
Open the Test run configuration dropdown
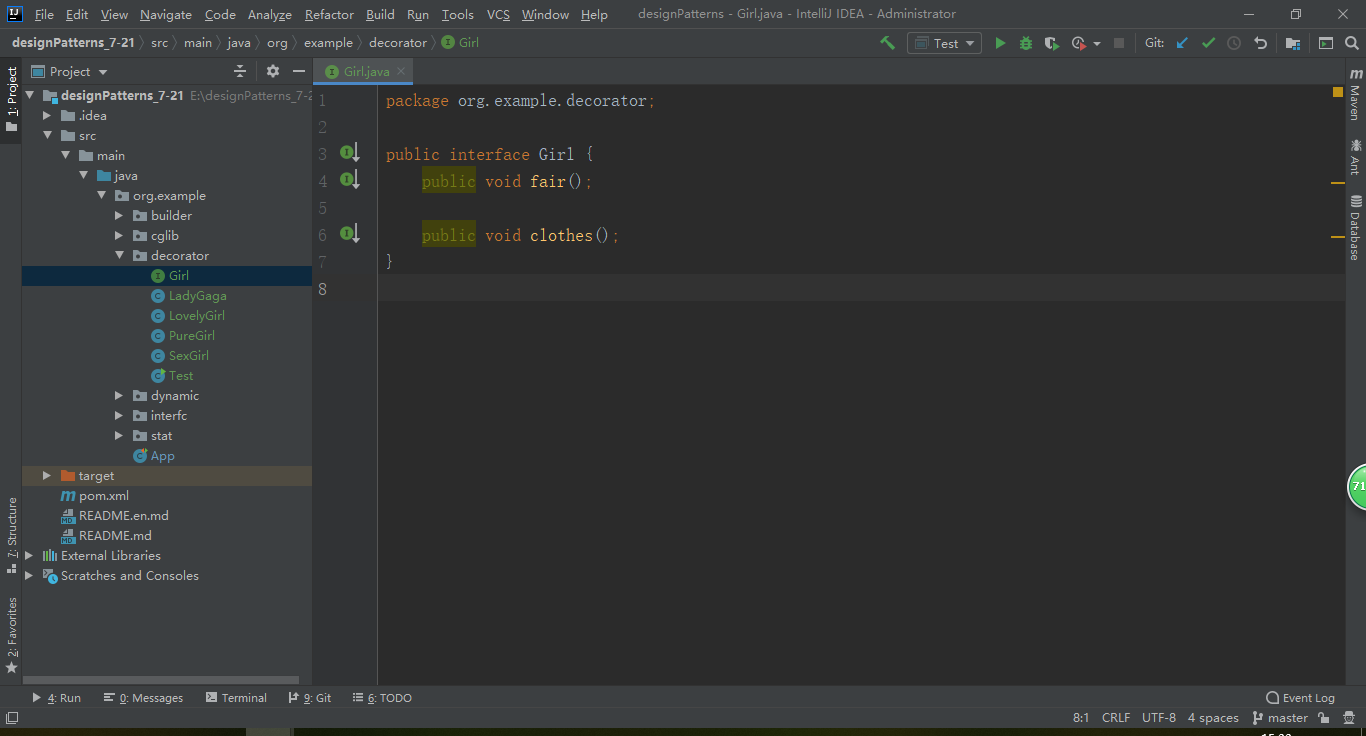click(x=944, y=43)
